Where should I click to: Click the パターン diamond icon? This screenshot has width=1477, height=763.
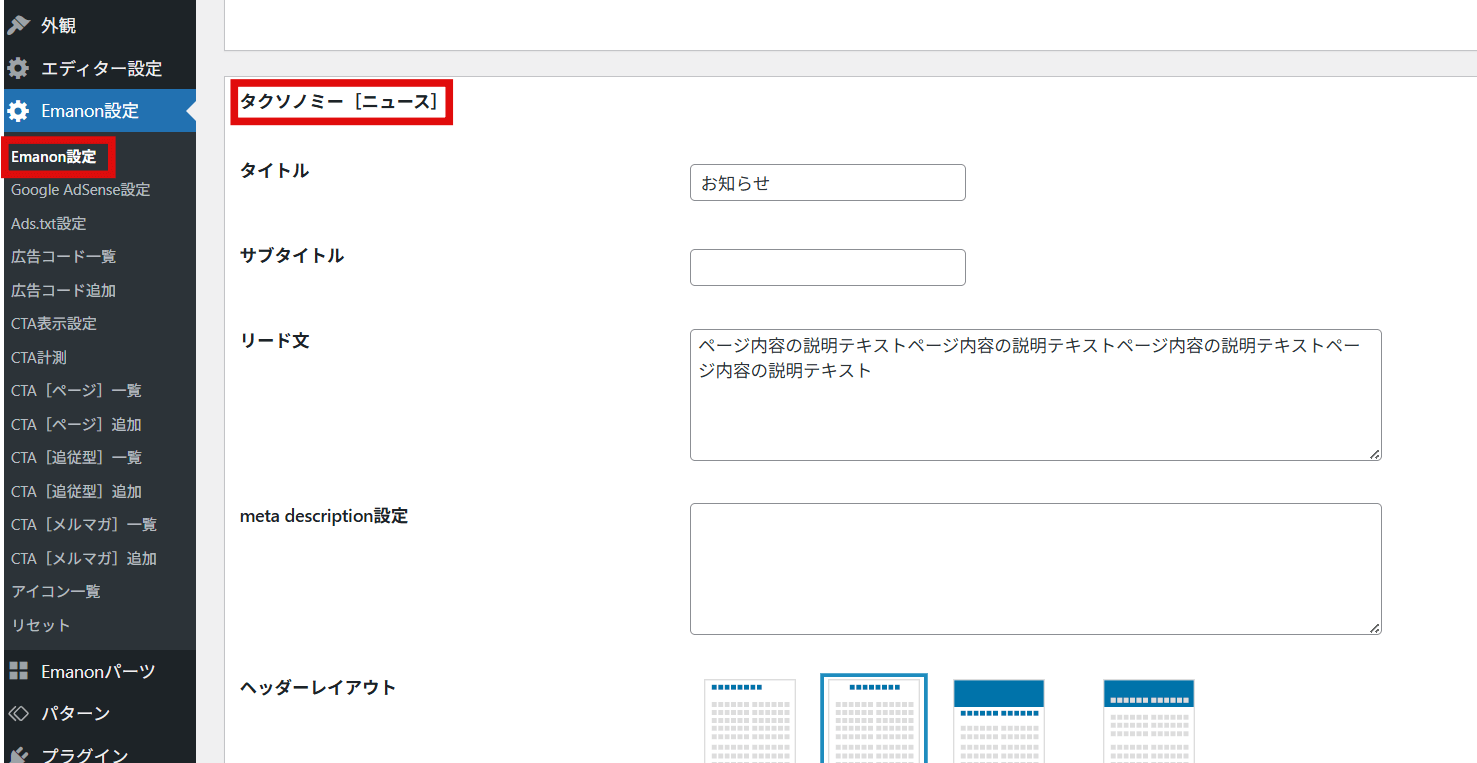tap(18, 714)
